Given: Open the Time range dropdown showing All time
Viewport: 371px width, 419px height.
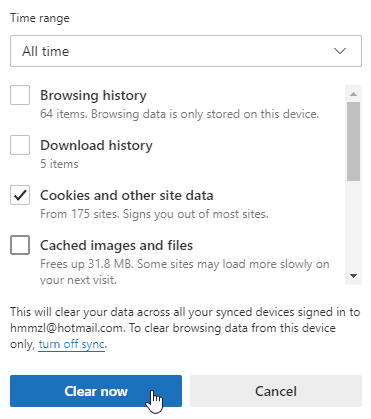Looking at the screenshot, I should tap(186, 51).
